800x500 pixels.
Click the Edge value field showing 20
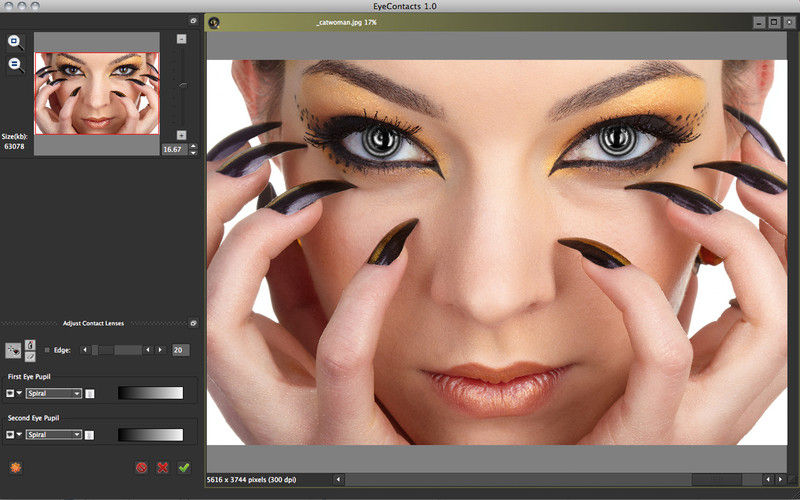(181, 349)
